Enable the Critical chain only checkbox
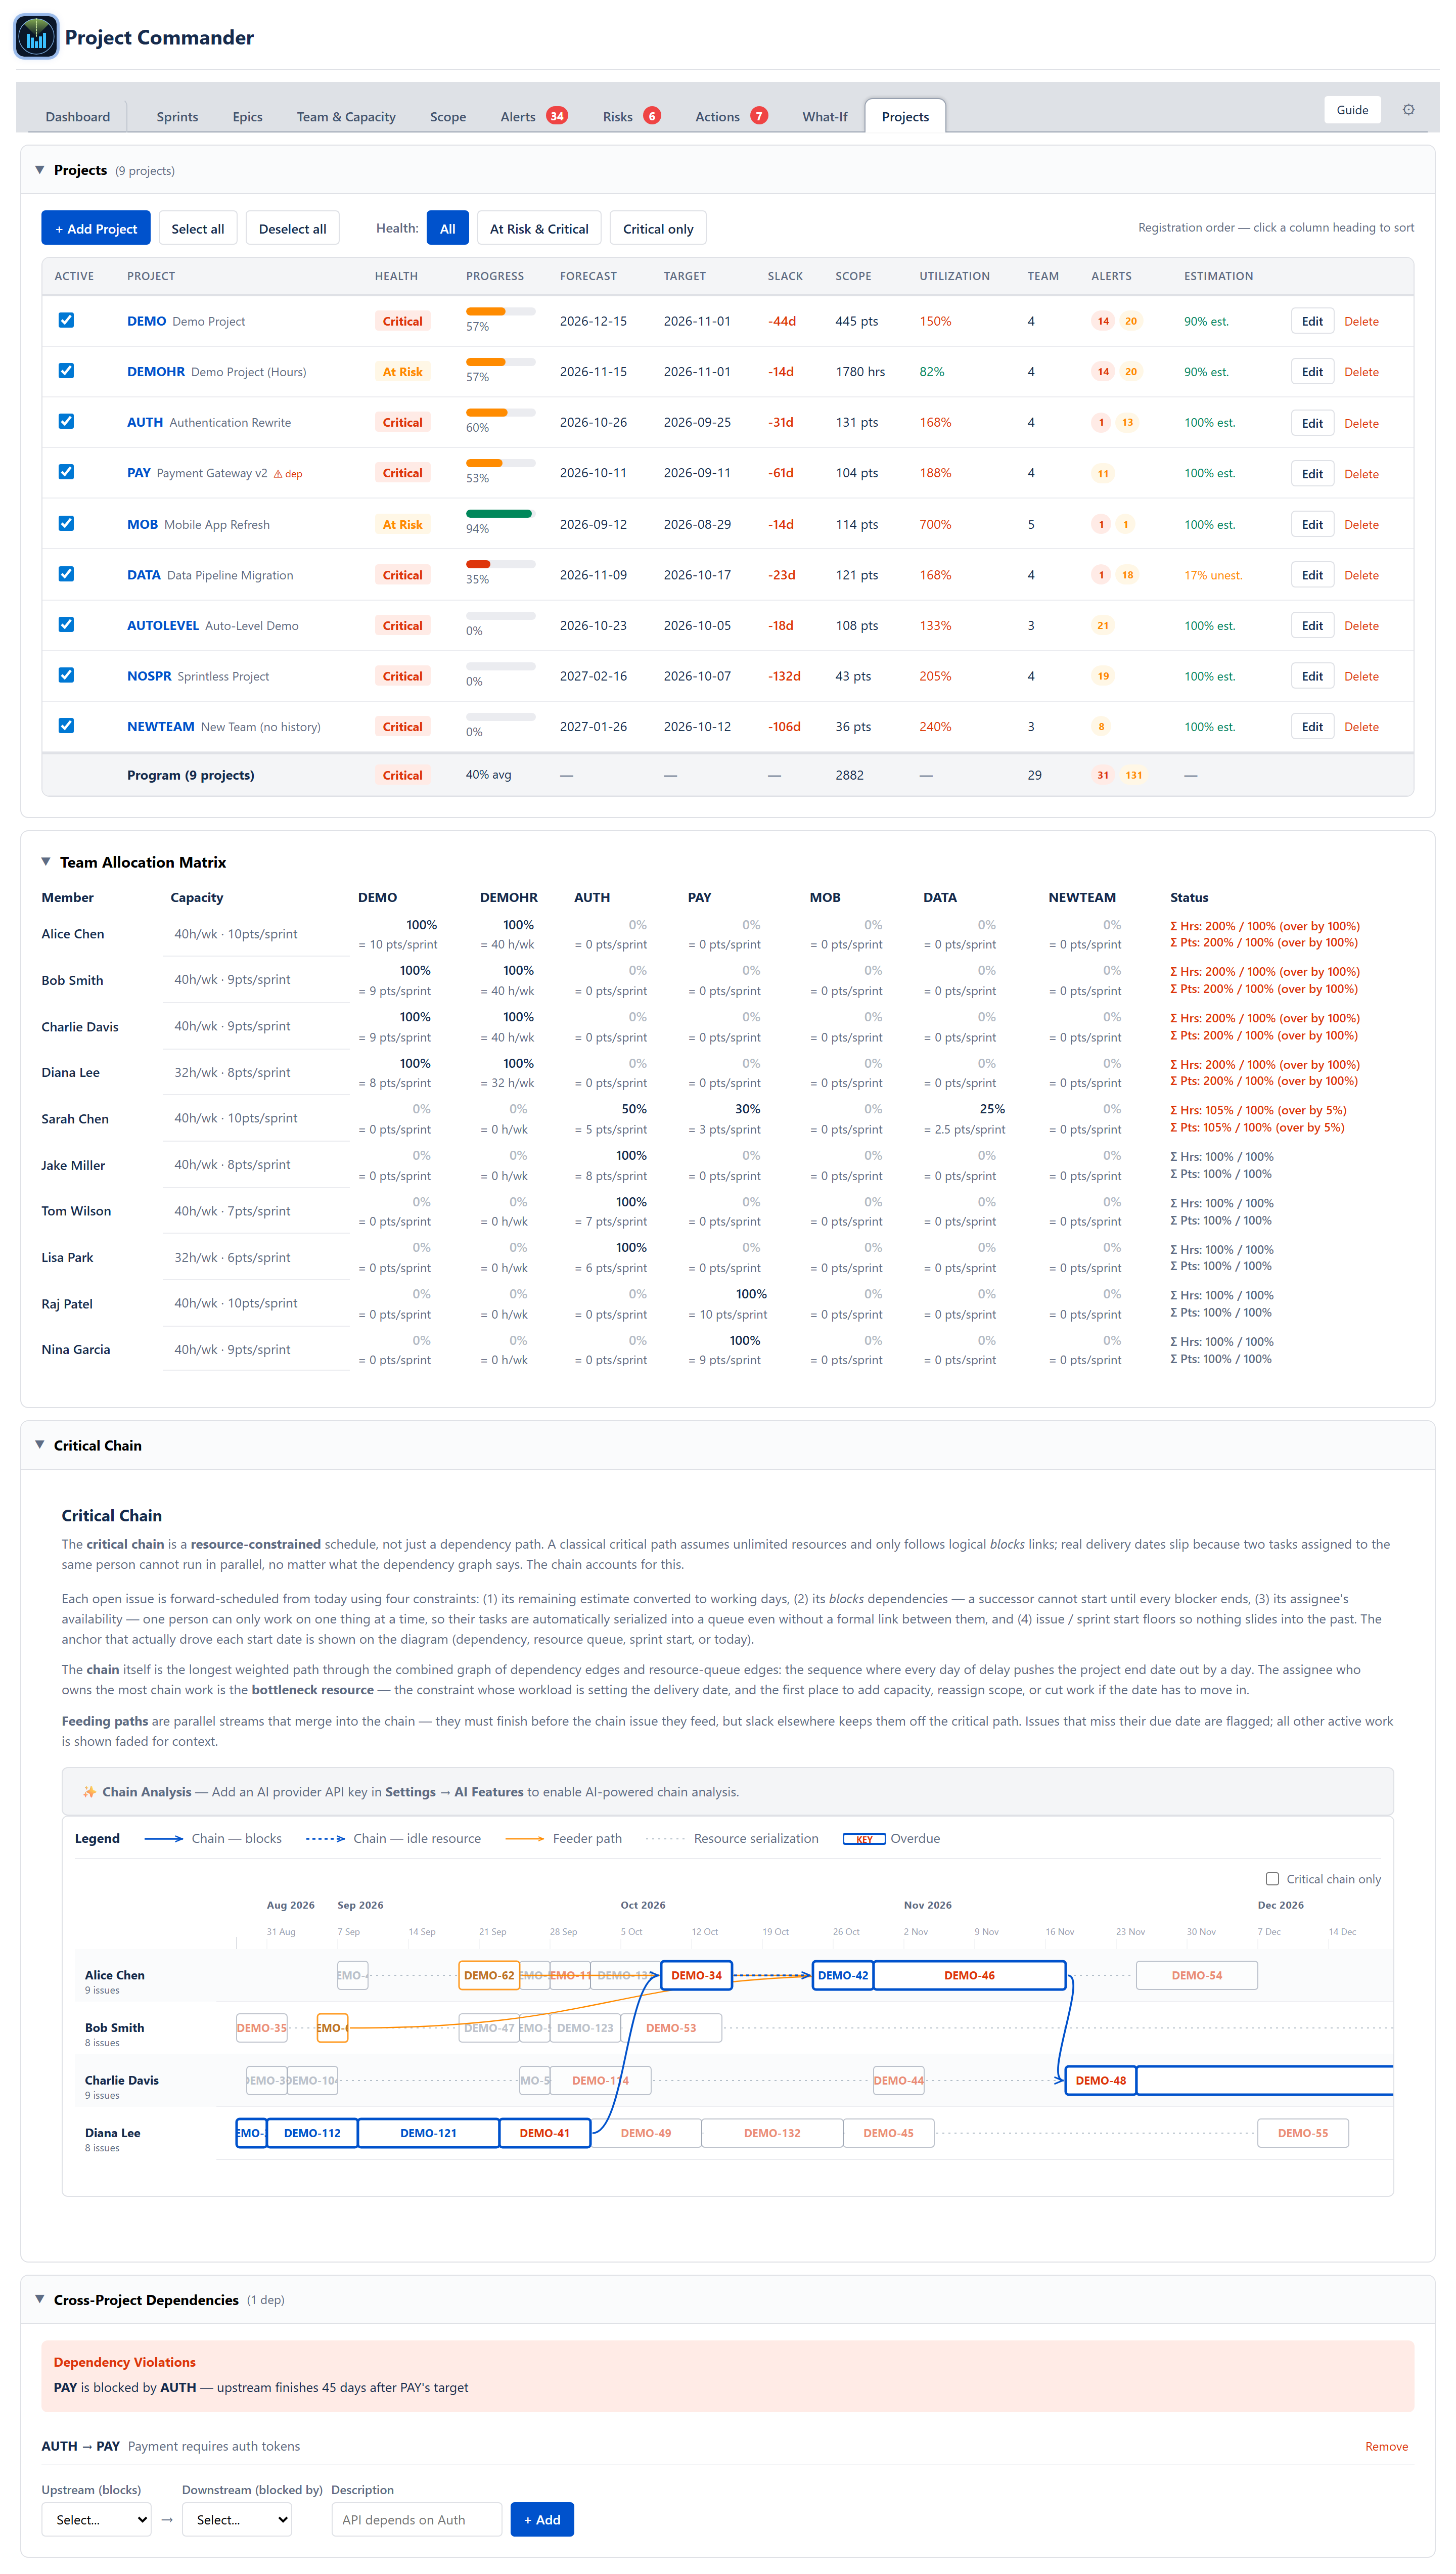This screenshot has width=1456, height=2574. click(x=1272, y=1879)
